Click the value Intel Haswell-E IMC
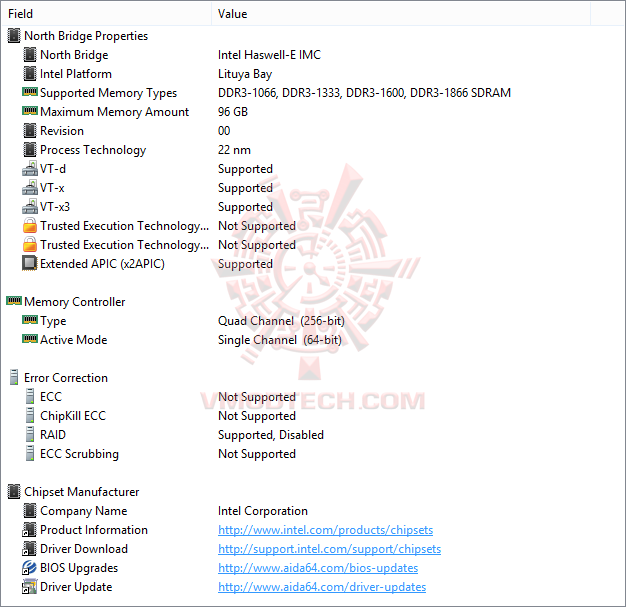Screen dimensions: 626x607 pos(269,55)
